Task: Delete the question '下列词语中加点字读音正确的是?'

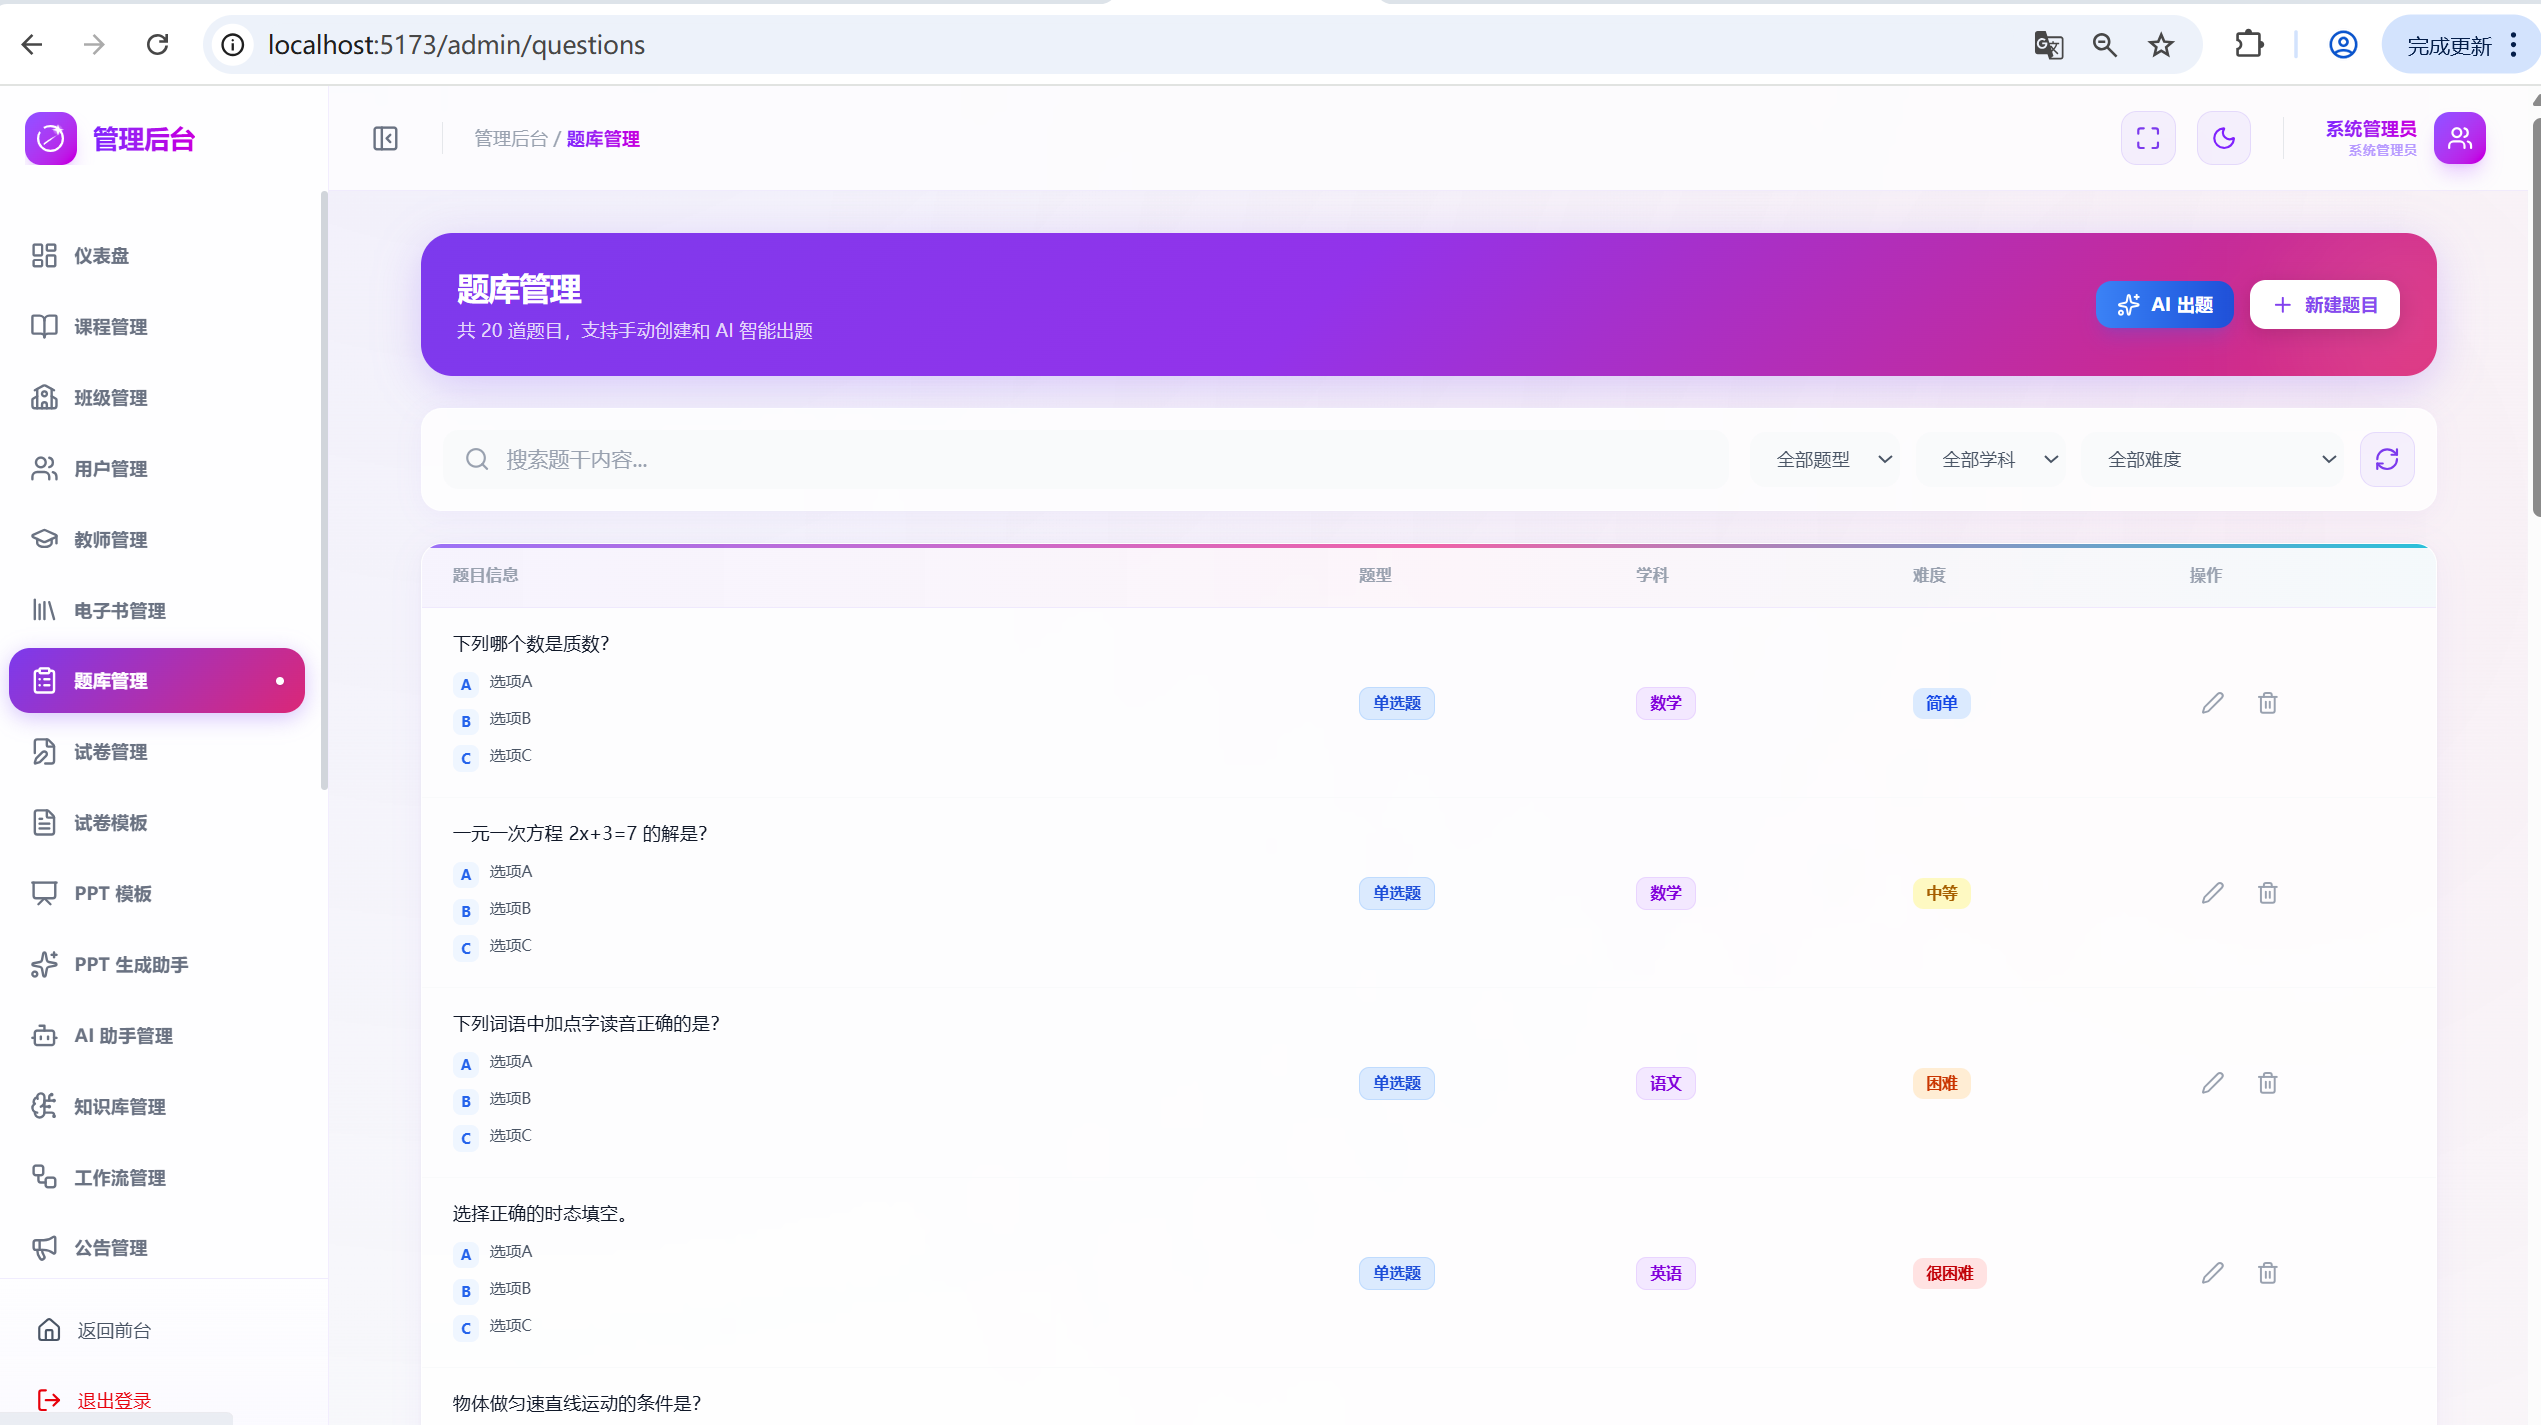Action: point(2268,1083)
